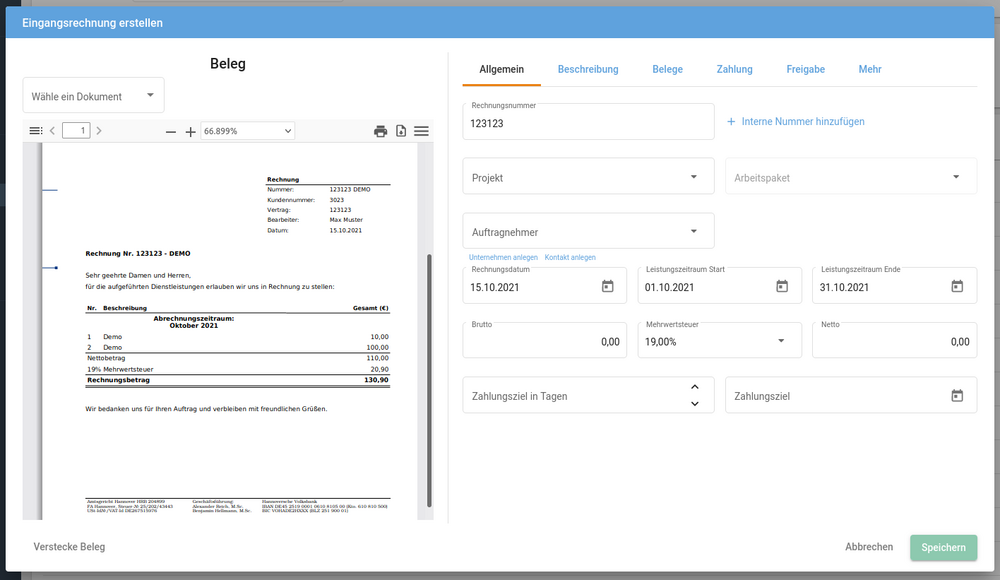Click the Brutto amount field
The height and width of the screenshot is (580, 1000).
click(545, 341)
